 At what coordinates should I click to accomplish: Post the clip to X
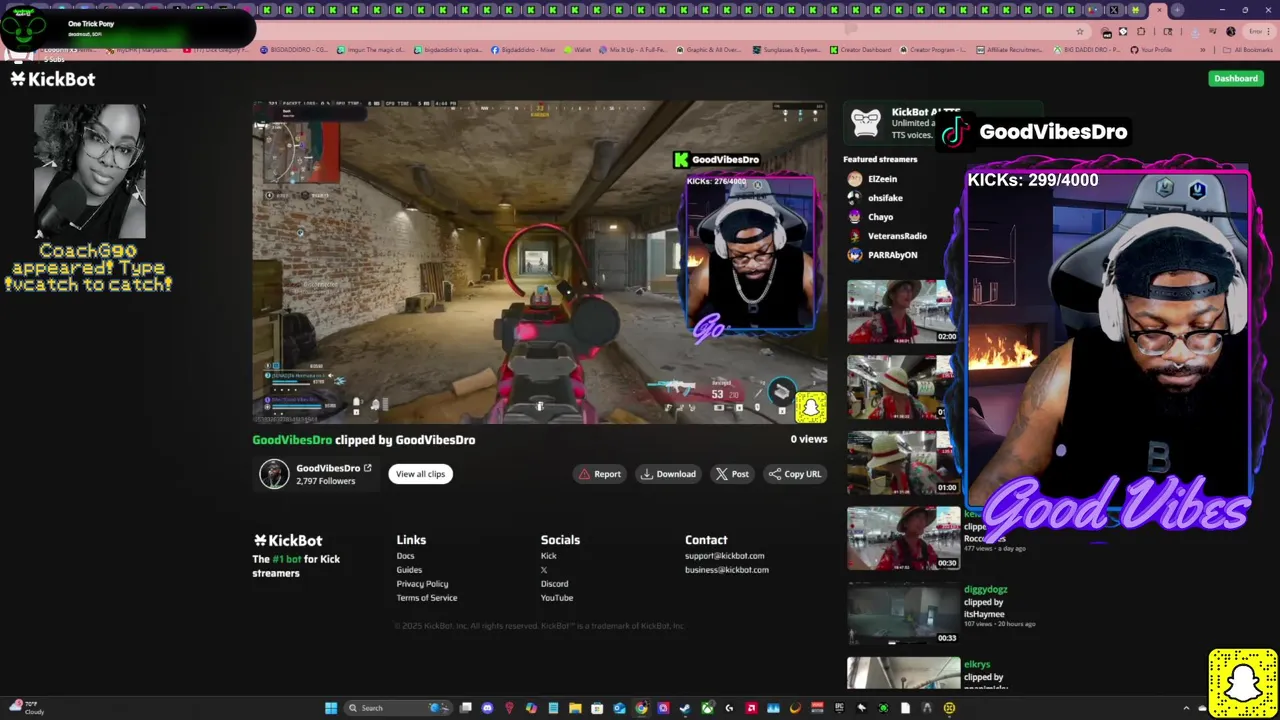click(x=732, y=474)
